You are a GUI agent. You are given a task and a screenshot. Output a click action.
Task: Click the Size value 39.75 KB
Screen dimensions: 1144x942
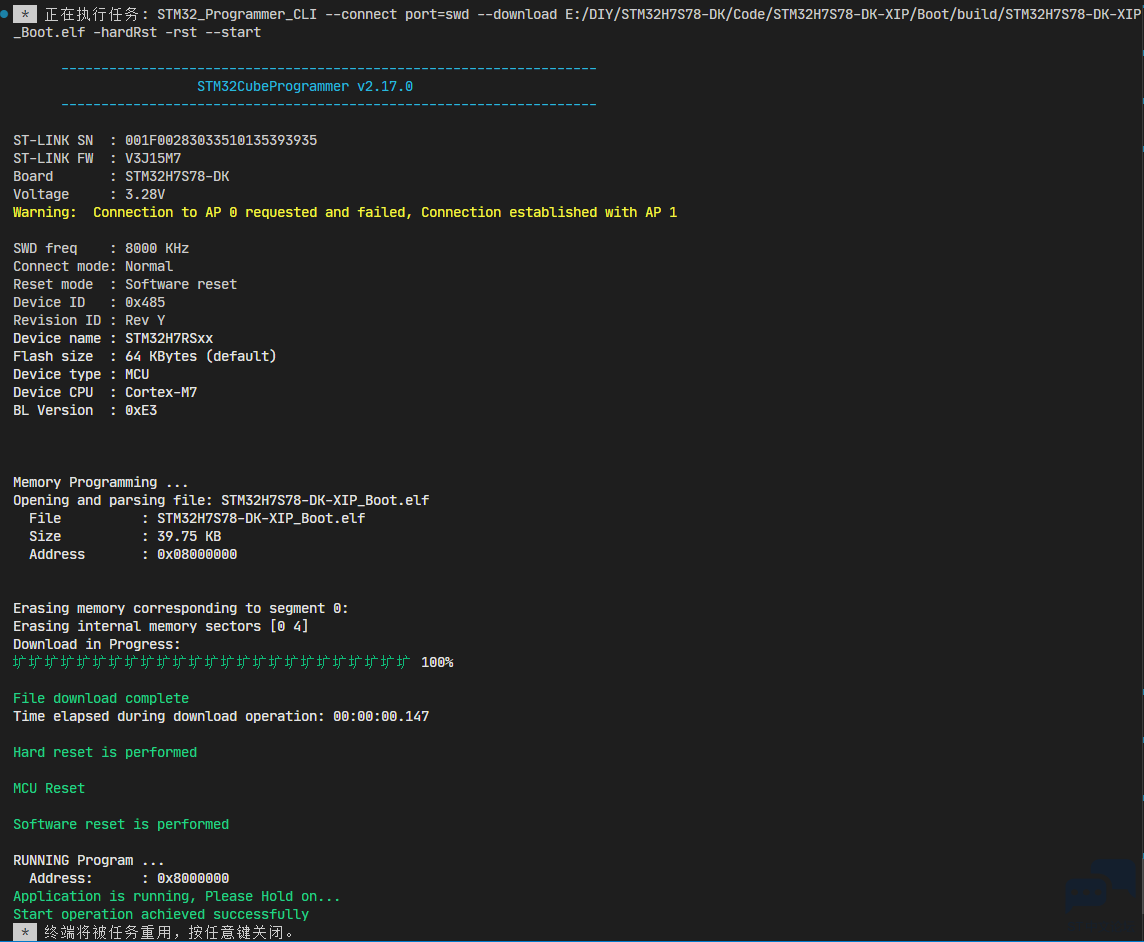tap(189, 536)
